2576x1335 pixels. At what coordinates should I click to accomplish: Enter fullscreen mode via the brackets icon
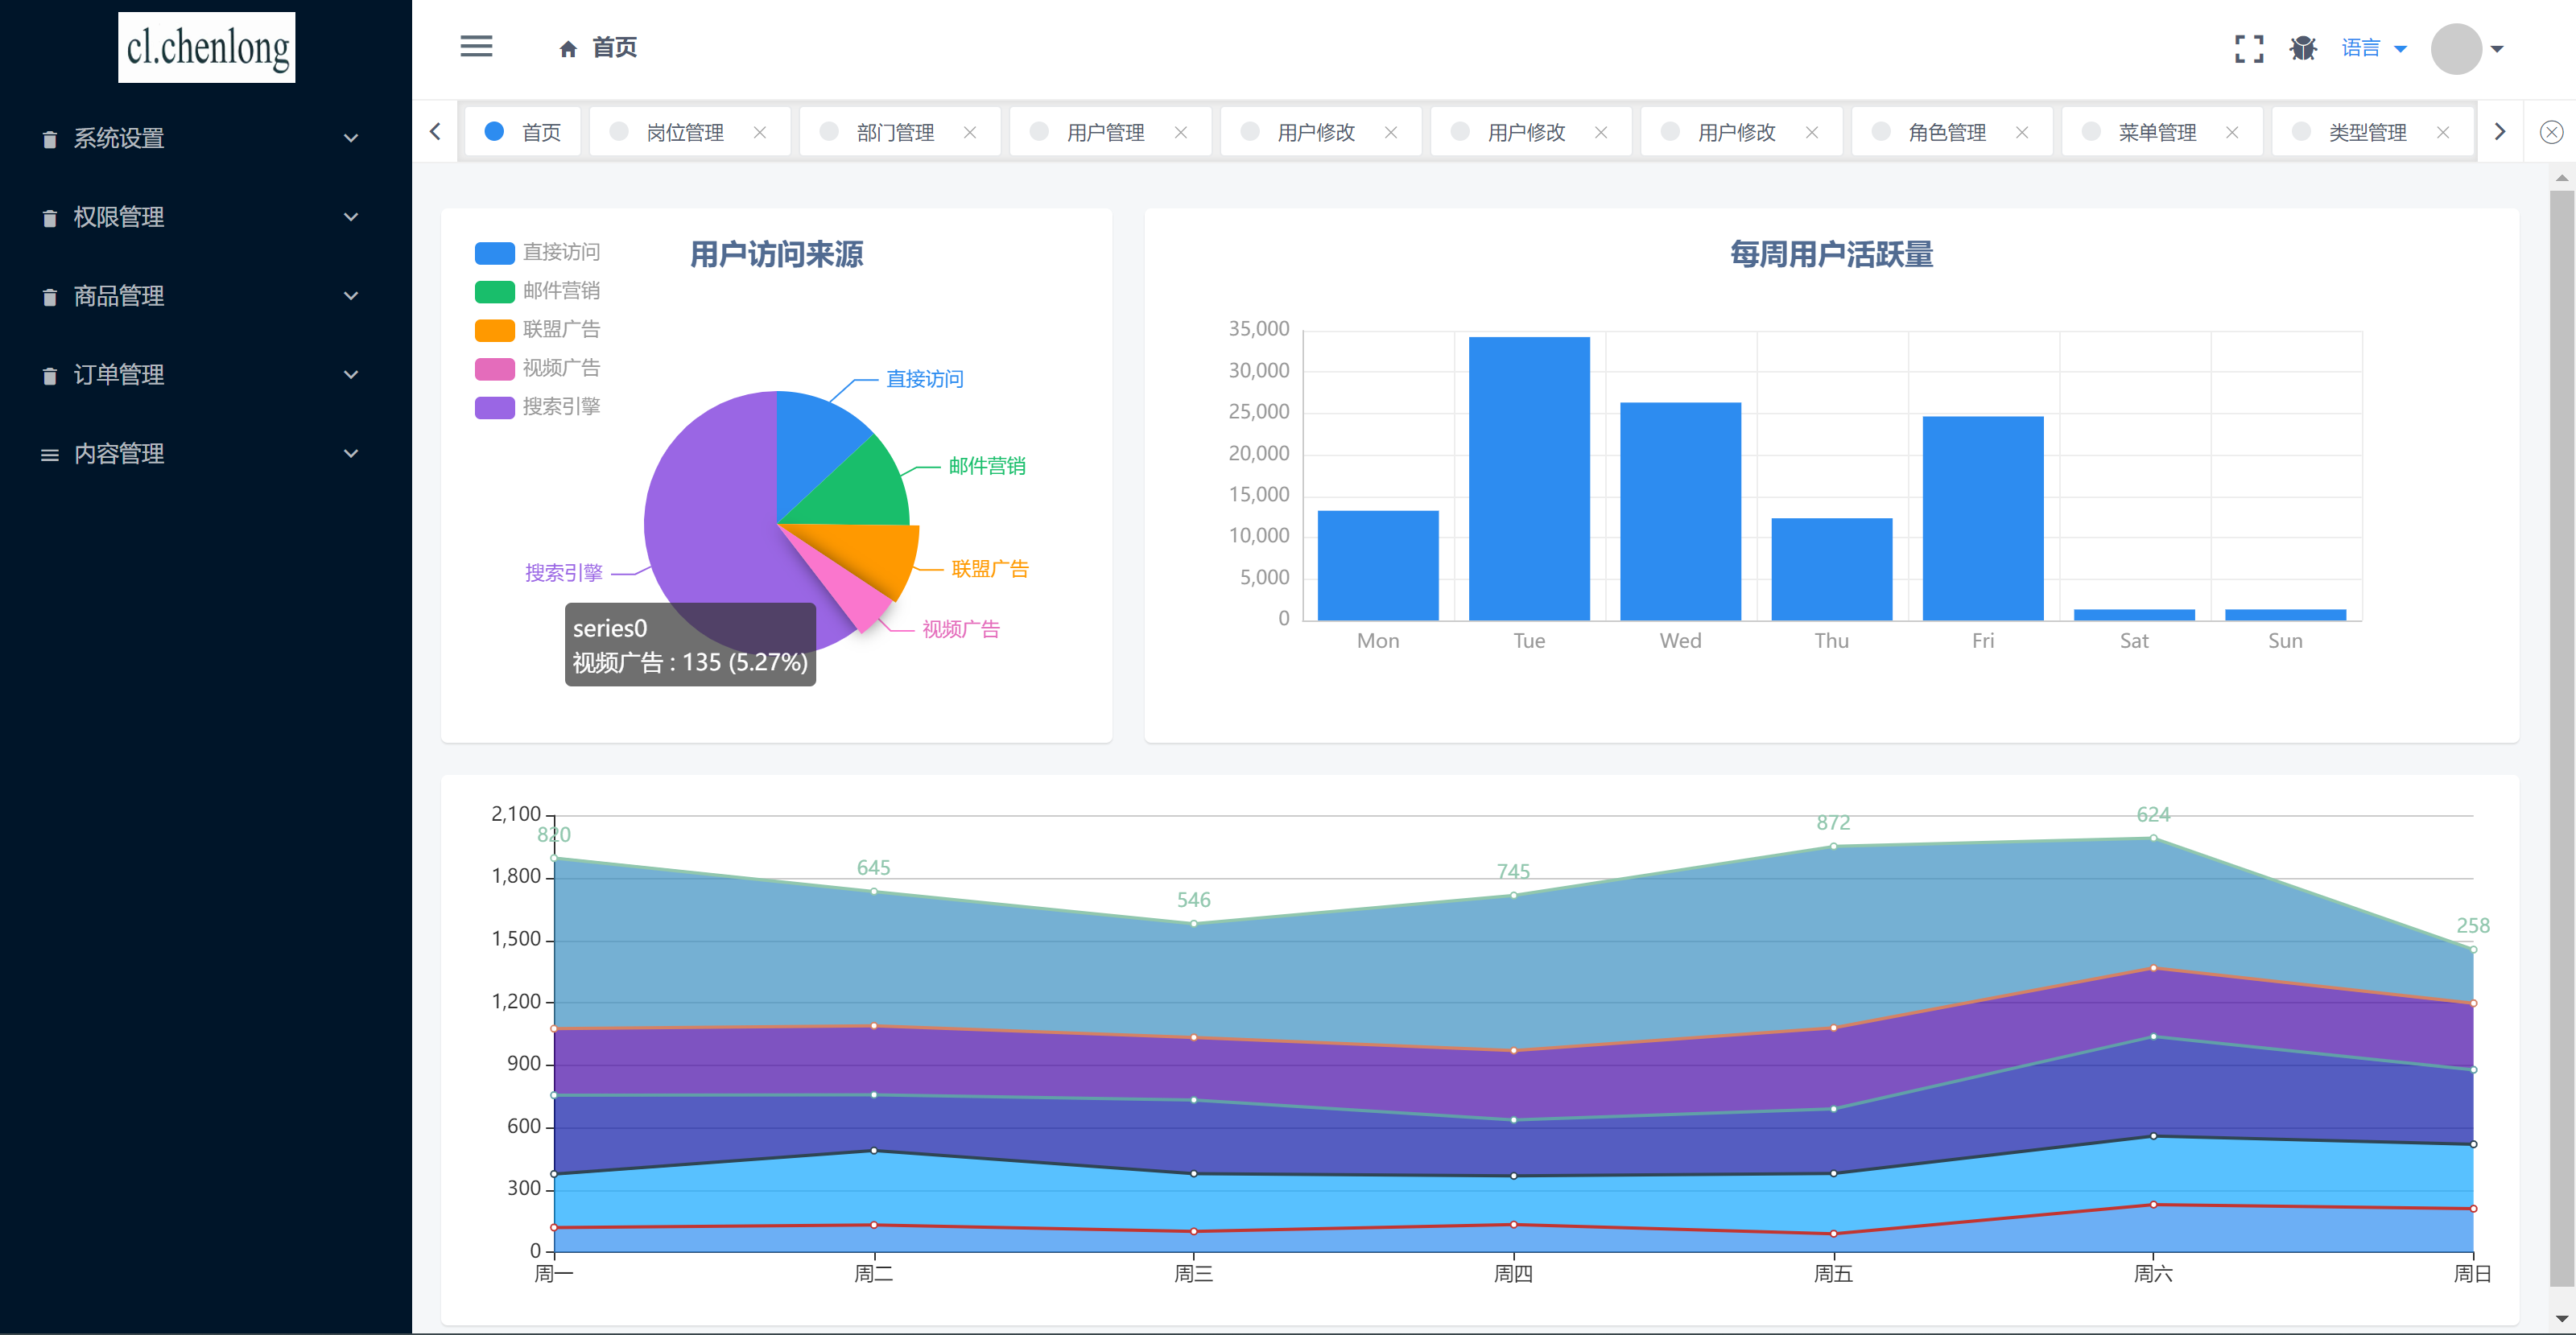coord(2249,49)
